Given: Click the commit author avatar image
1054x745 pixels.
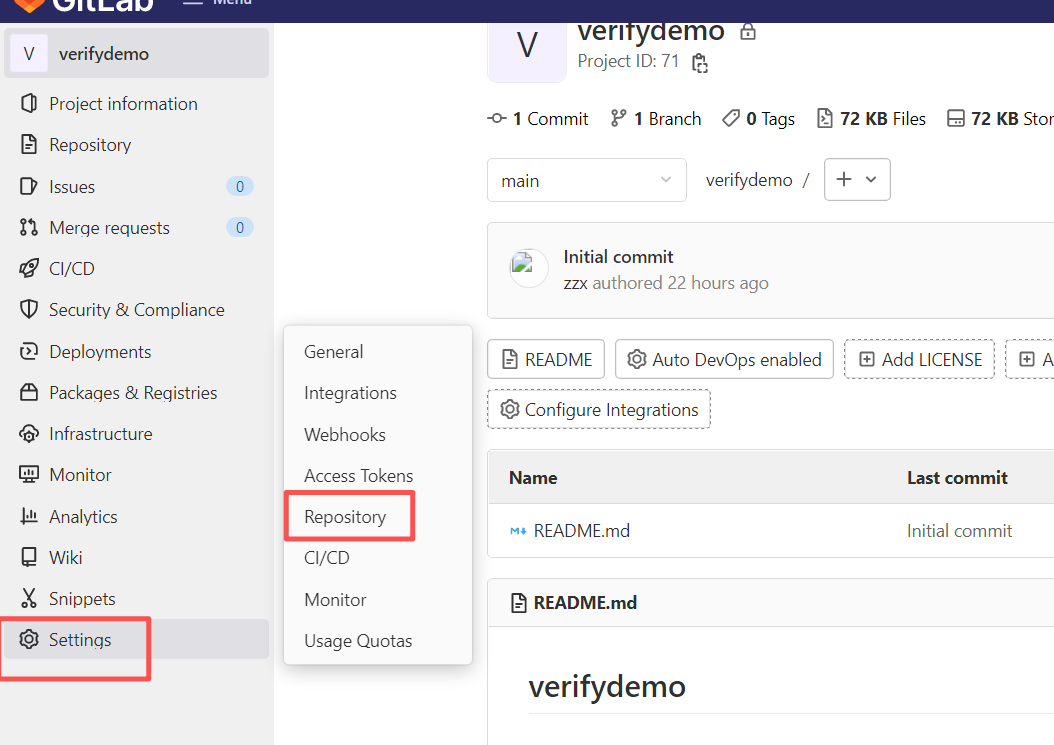Looking at the screenshot, I should point(528,268).
